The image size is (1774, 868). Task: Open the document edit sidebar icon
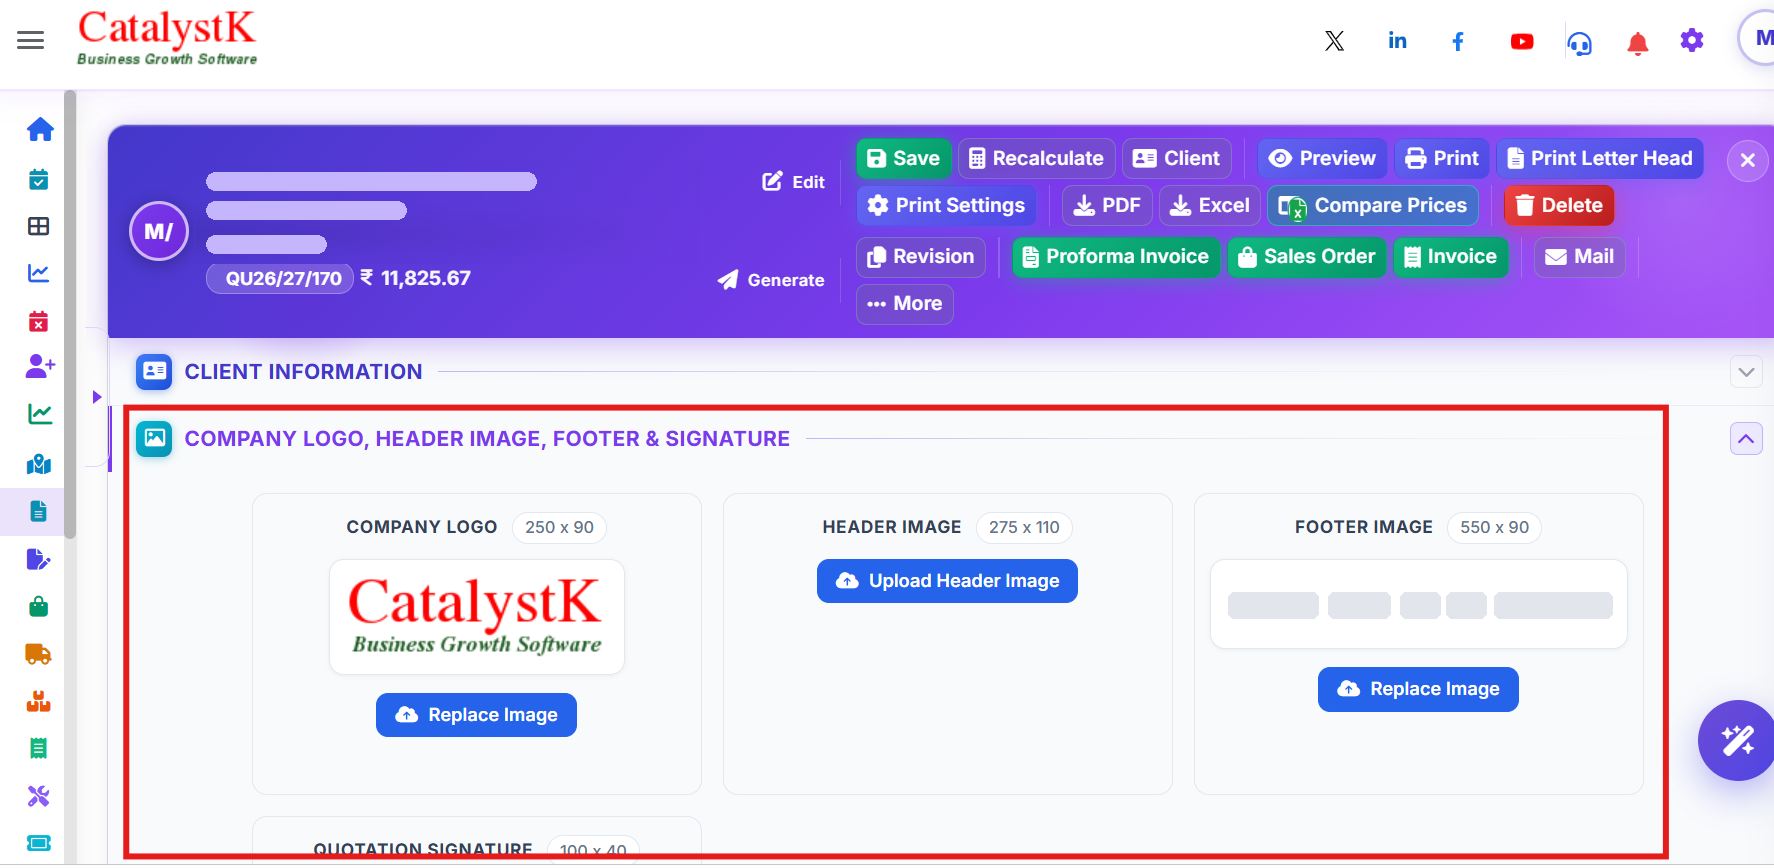(39, 559)
